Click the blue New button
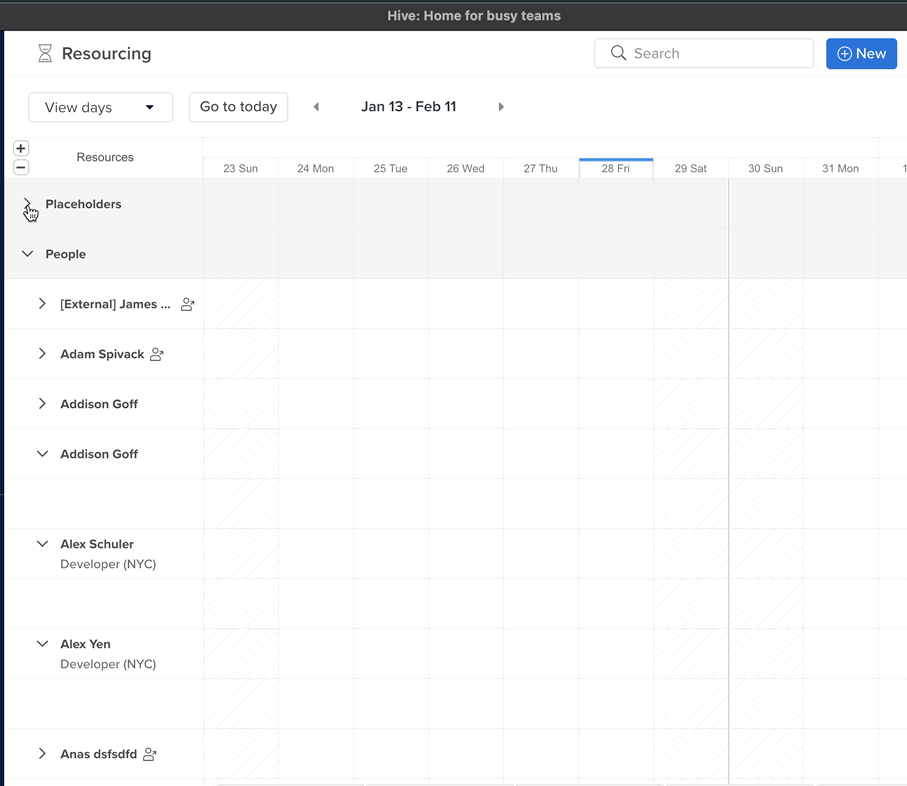This screenshot has width=907, height=786. point(861,54)
